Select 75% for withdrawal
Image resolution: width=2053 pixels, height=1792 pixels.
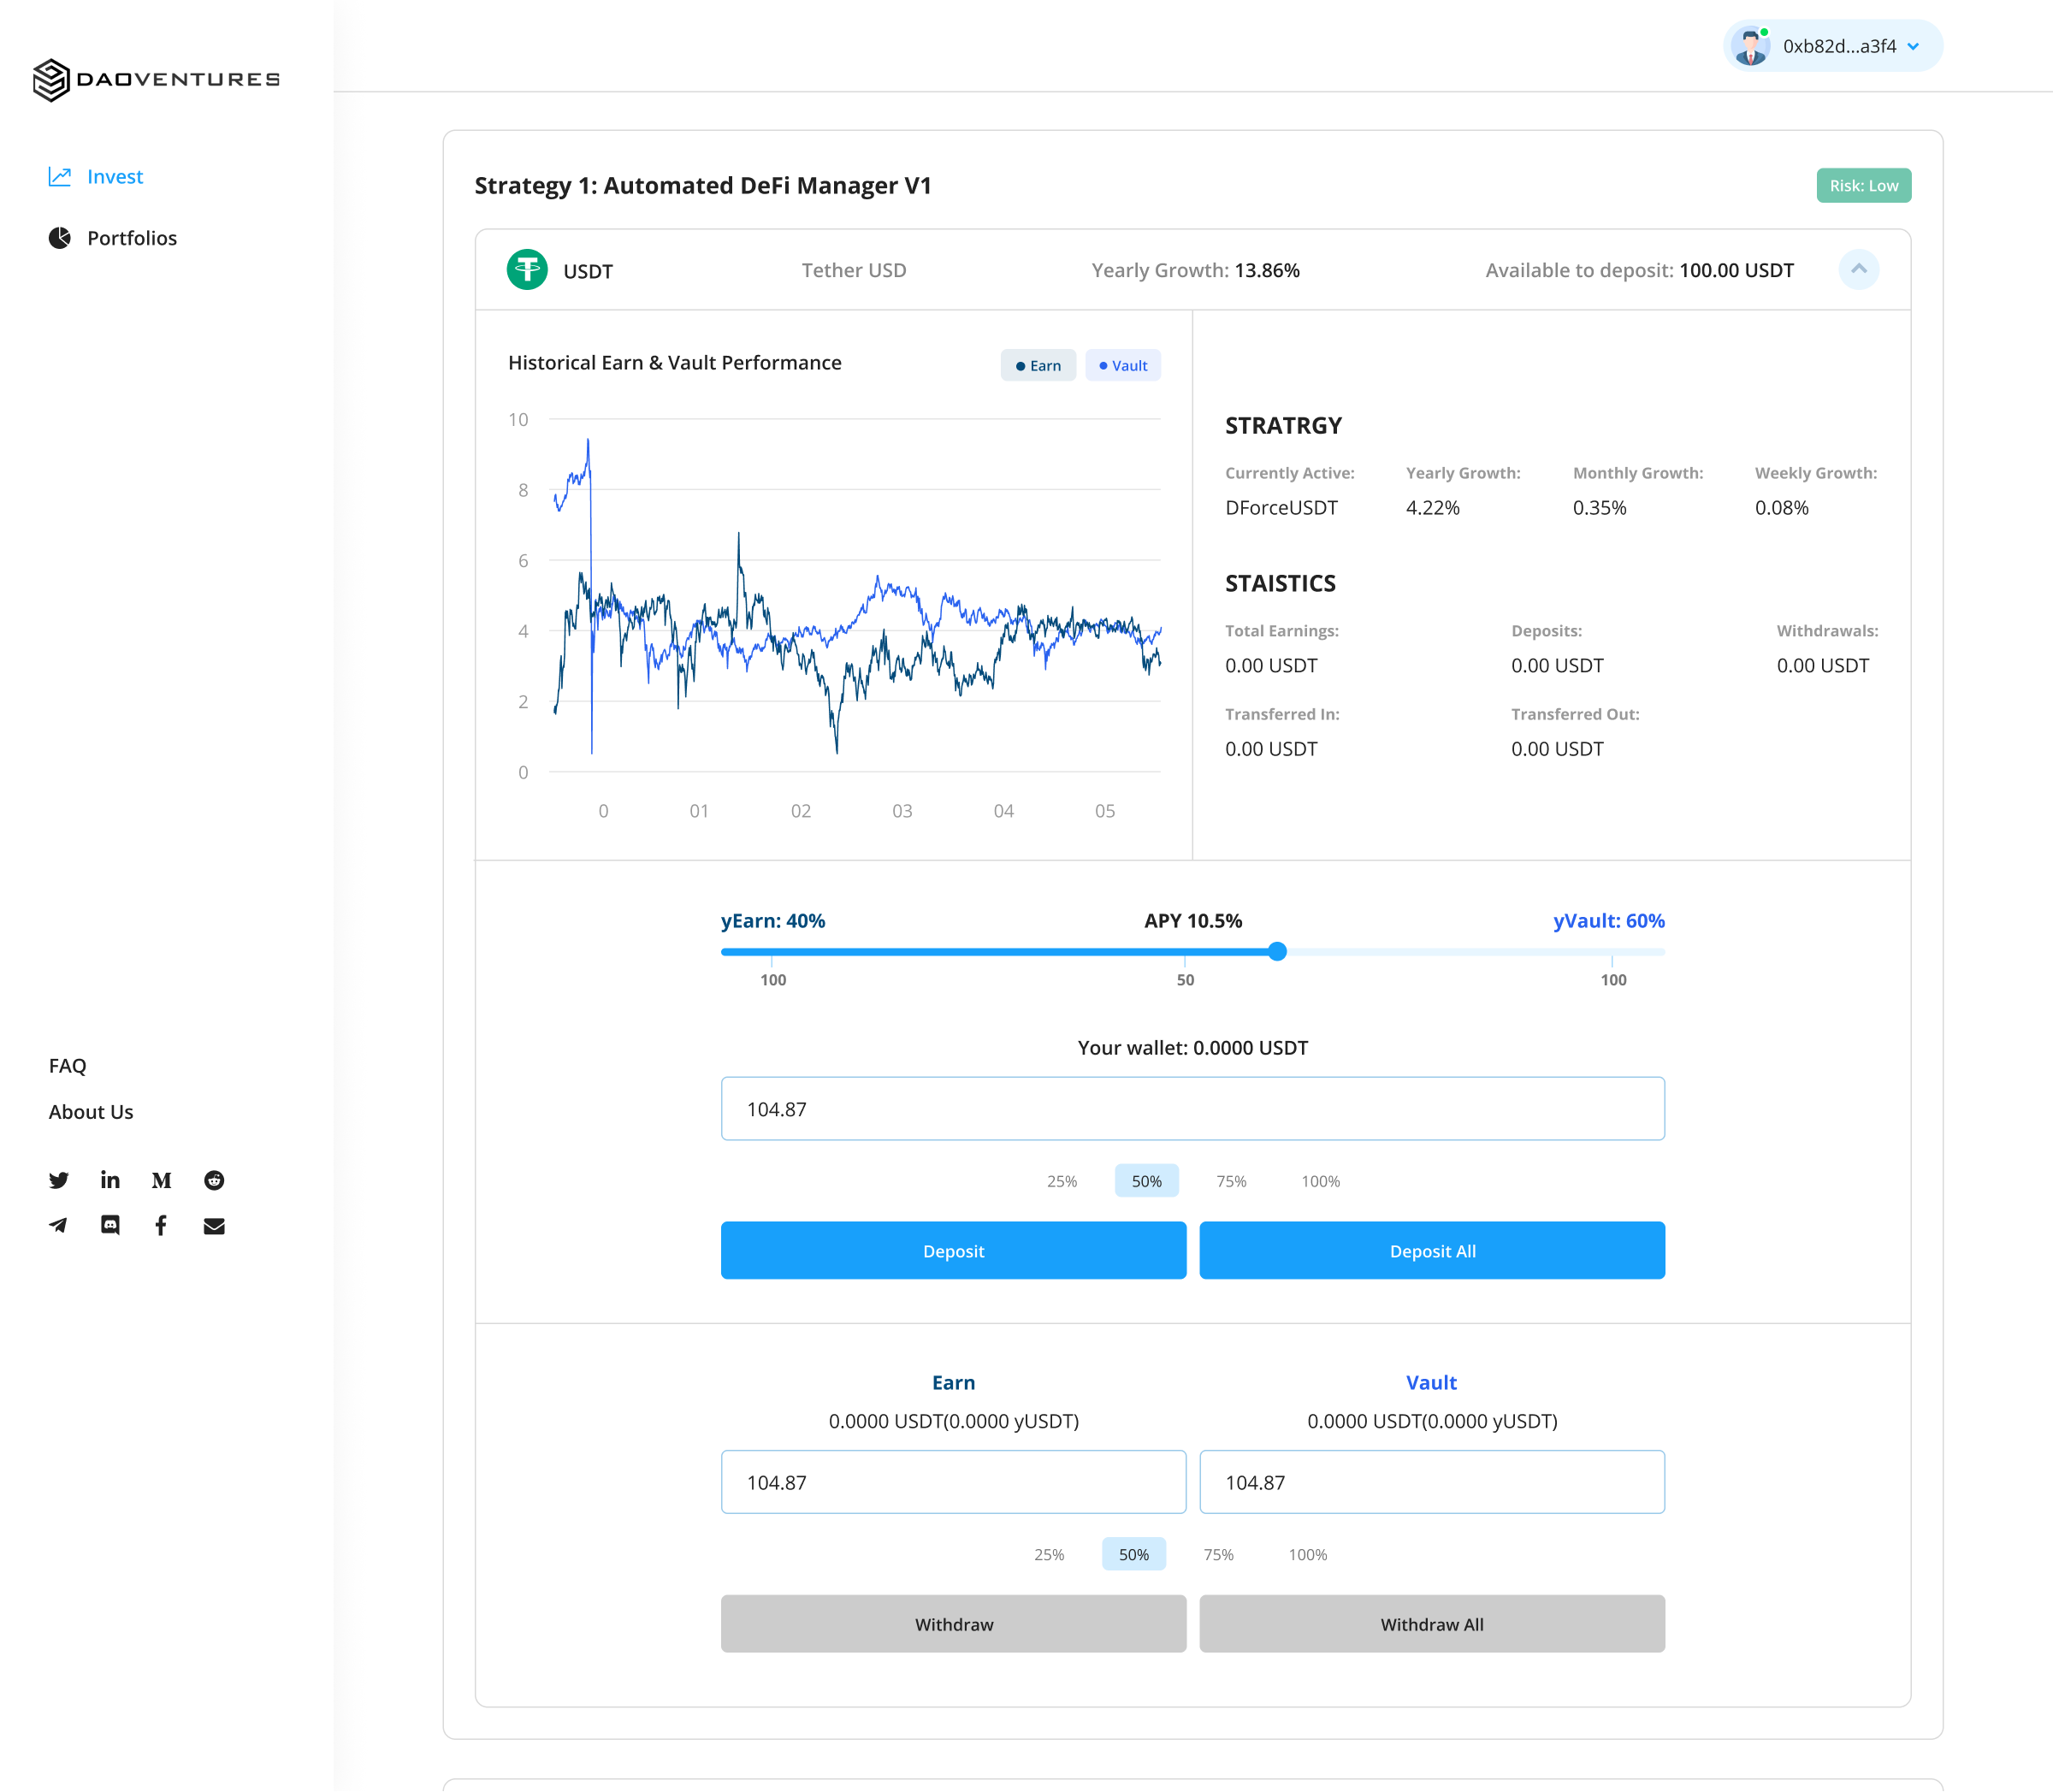(1218, 1555)
